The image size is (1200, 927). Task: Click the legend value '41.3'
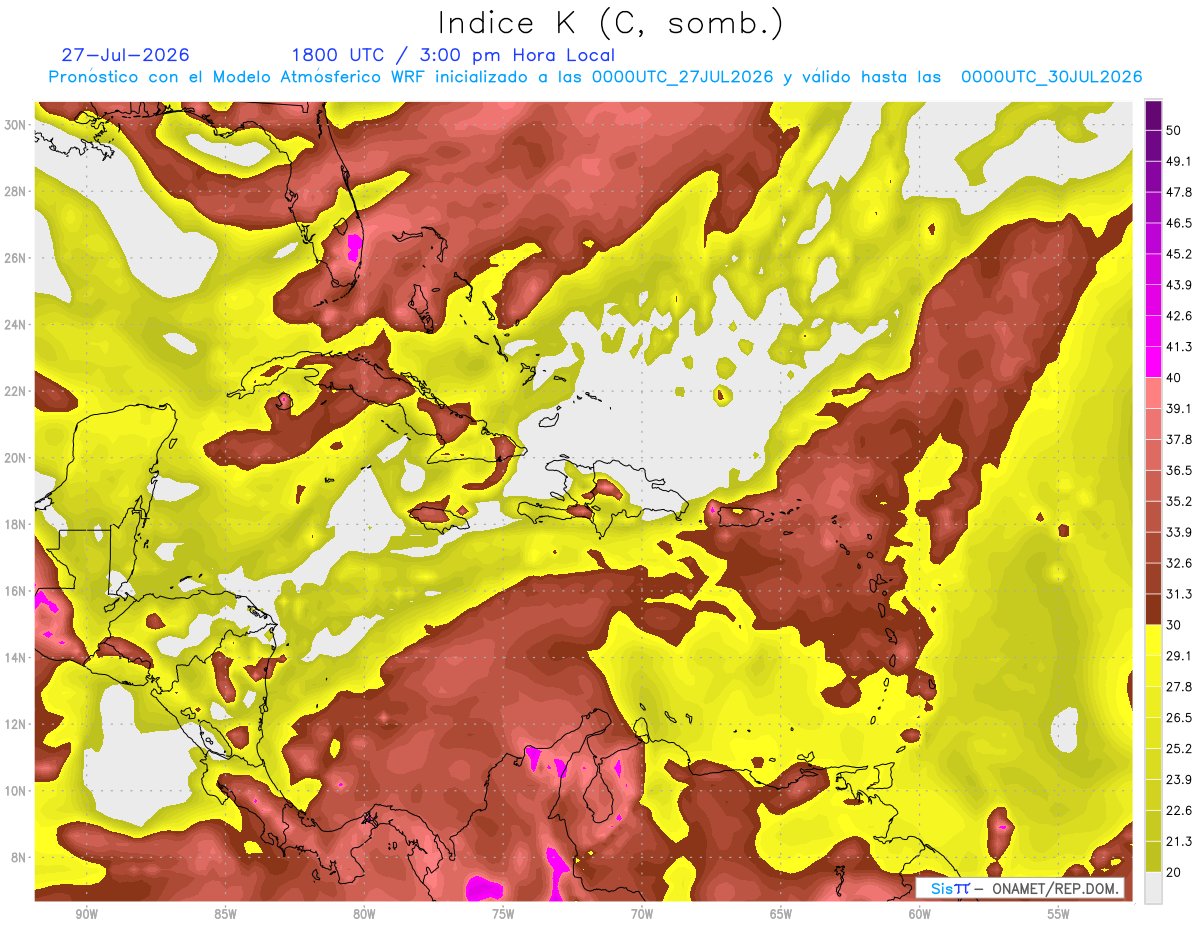coord(1179,347)
